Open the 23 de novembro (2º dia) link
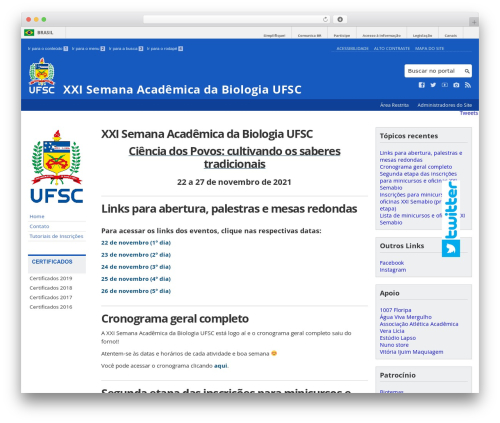 click(x=136, y=255)
